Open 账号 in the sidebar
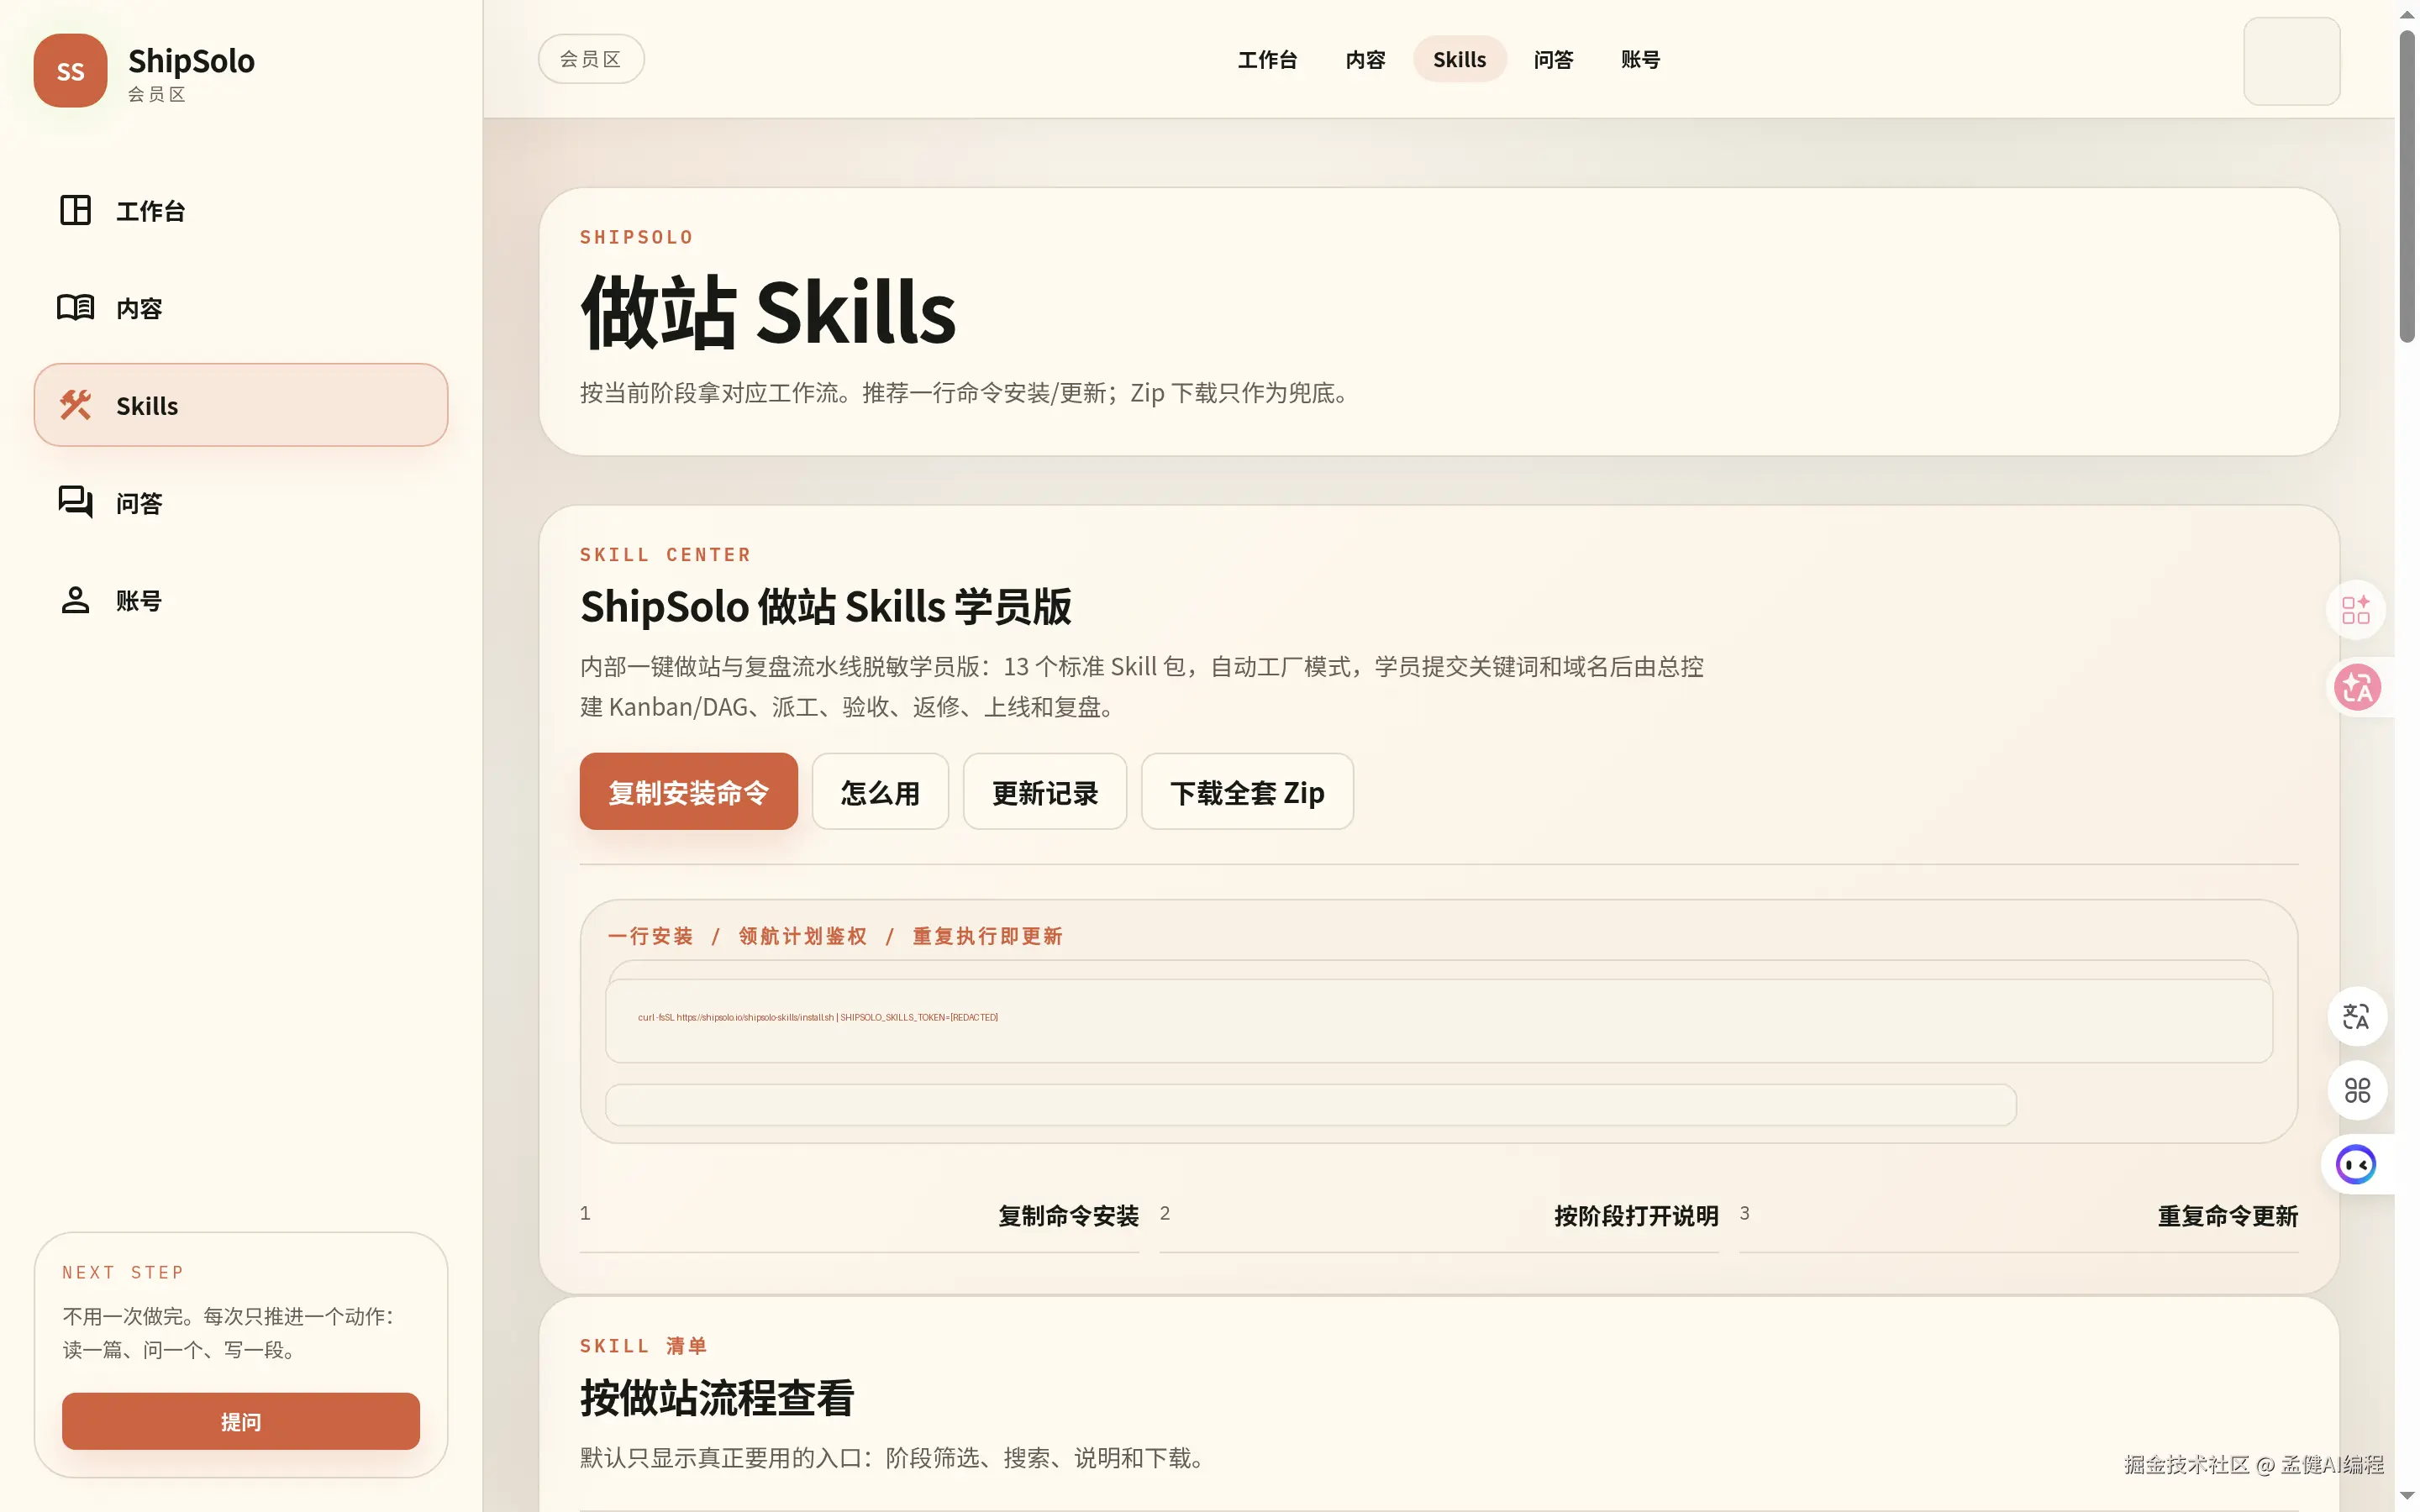The height and width of the screenshot is (1512, 2420). point(240,600)
